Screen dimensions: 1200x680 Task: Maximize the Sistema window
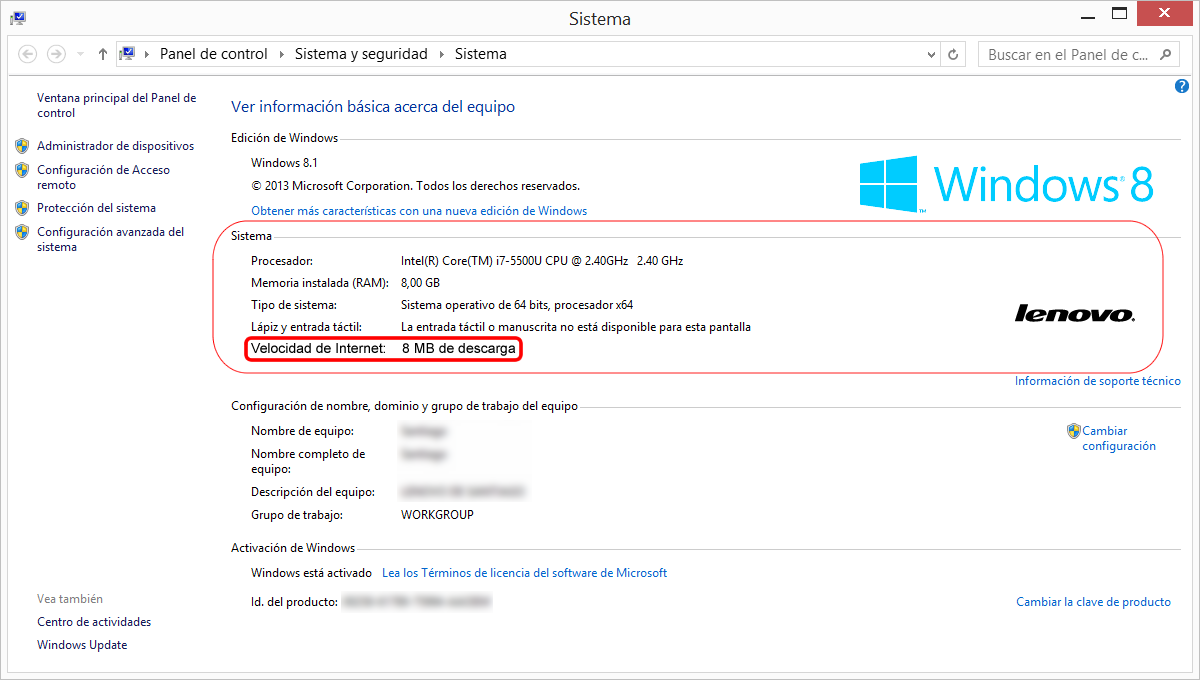coord(1120,14)
